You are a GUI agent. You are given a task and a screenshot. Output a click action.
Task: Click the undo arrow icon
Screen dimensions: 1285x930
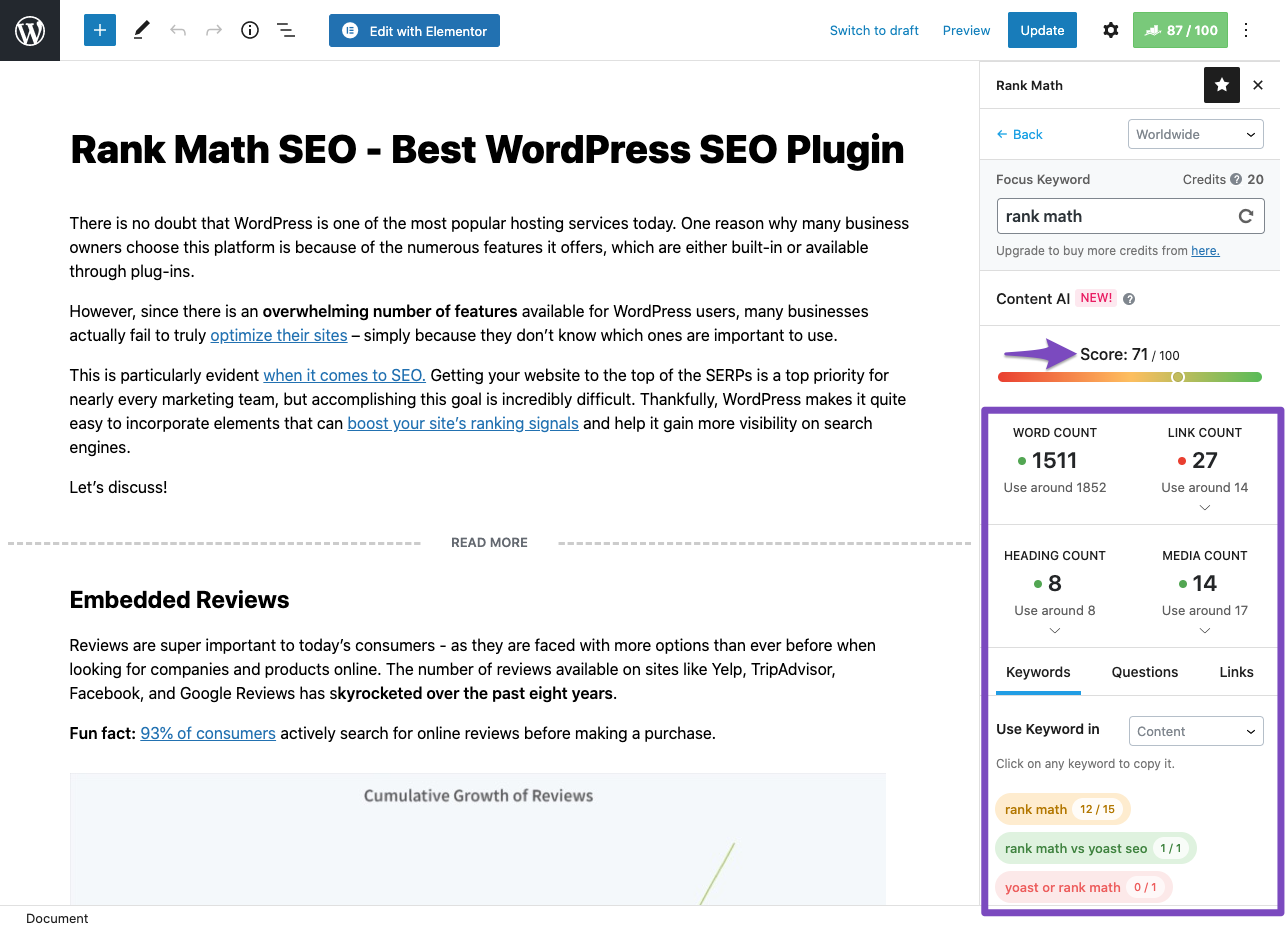(x=178, y=30)
